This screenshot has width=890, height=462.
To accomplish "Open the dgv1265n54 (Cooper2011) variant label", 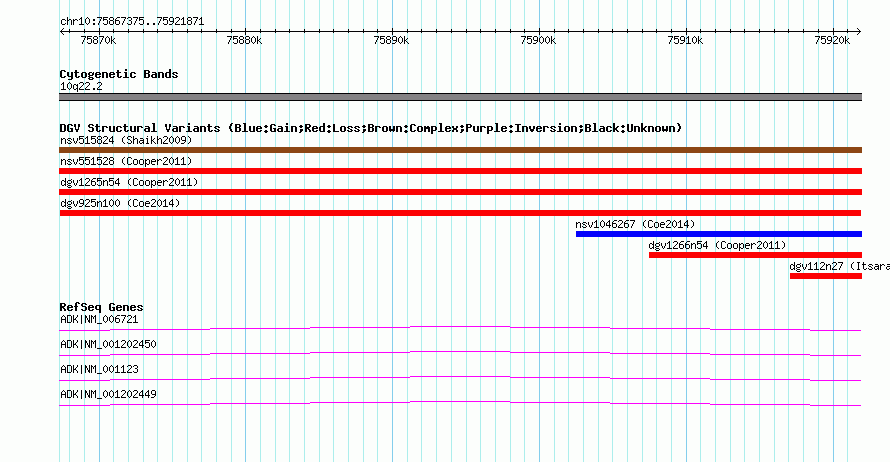I will point(129,182).
